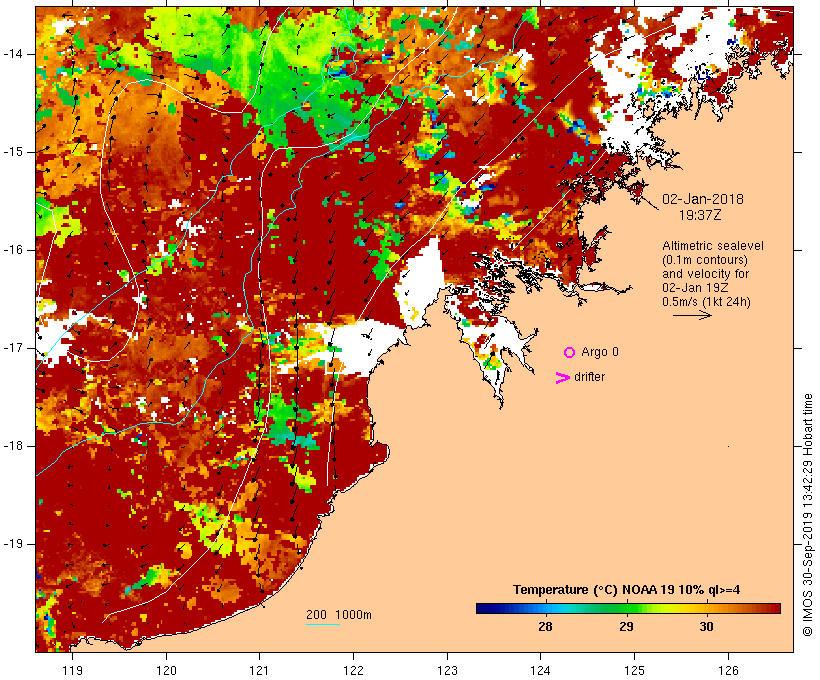Click the latitude axis label "-18"
The width and height of the screenshot is (820, 680).
(x=12, y=446)
